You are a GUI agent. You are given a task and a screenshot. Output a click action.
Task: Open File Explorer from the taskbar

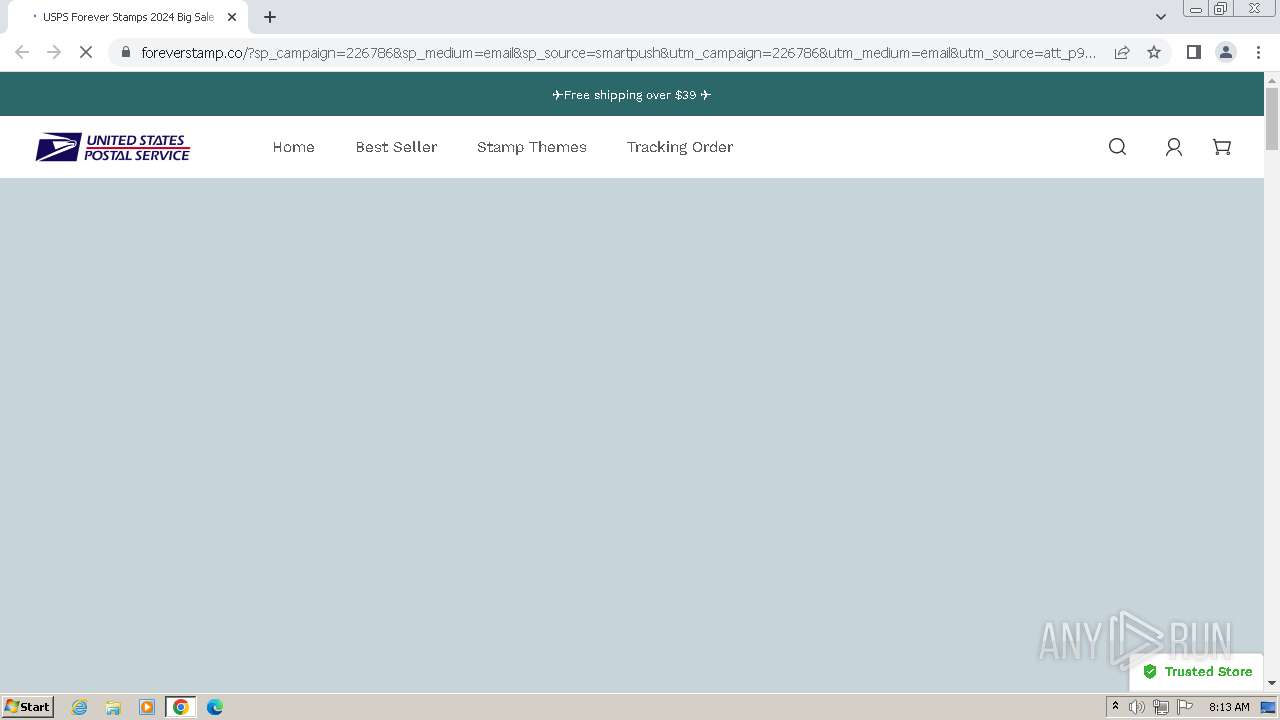(x=113, y=707)
